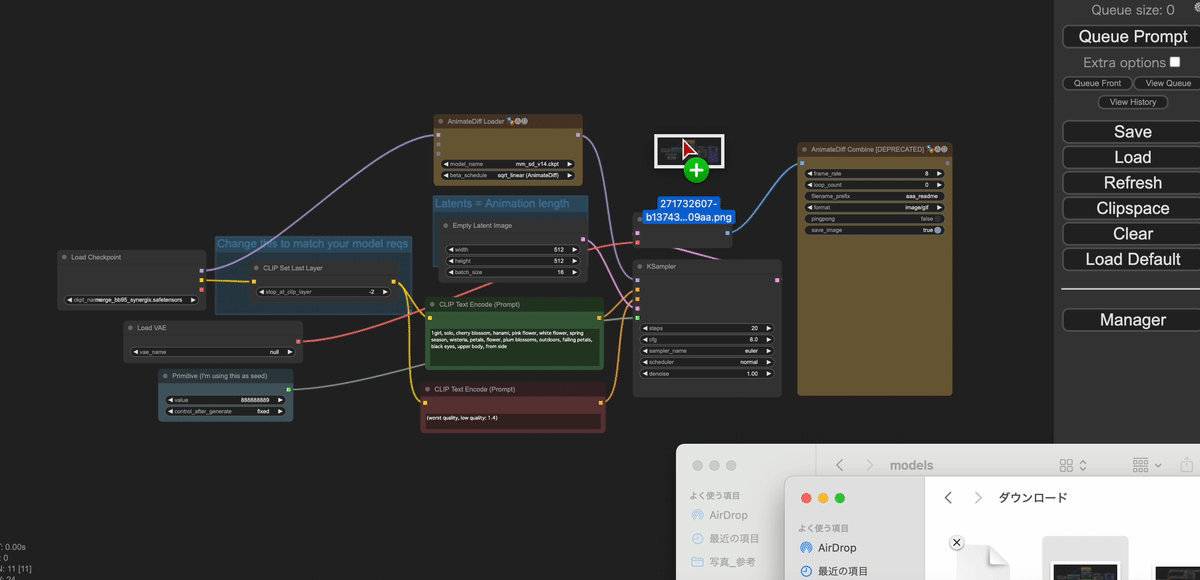Collapse the KSampler node using its title dot
This screenshot has width=1200, height=580.
(x=640, y=267)
